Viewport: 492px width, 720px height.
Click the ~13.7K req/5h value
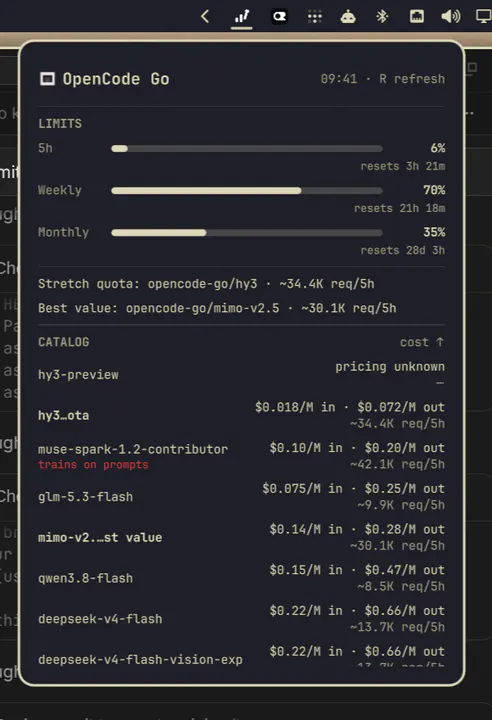(x=397, y=627)
